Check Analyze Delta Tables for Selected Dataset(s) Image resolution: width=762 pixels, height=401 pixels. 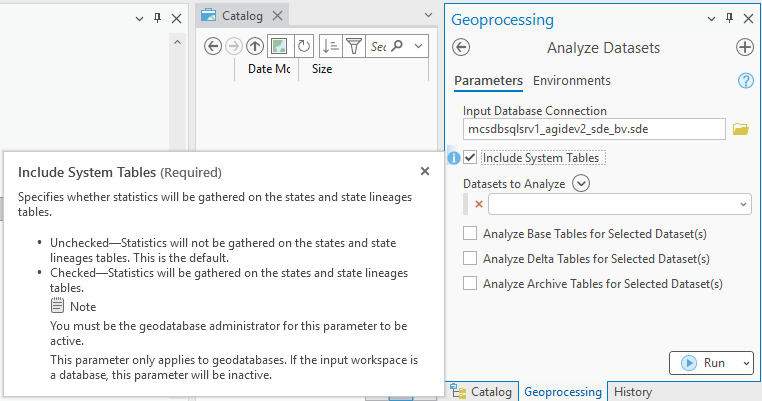[x=470, y=258]
